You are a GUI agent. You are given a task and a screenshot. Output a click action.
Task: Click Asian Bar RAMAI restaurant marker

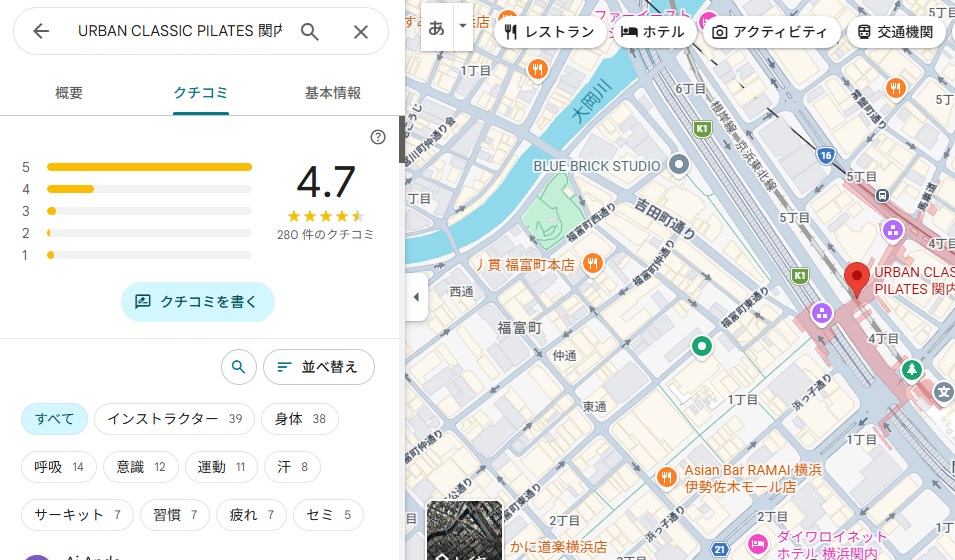(665, 477)
